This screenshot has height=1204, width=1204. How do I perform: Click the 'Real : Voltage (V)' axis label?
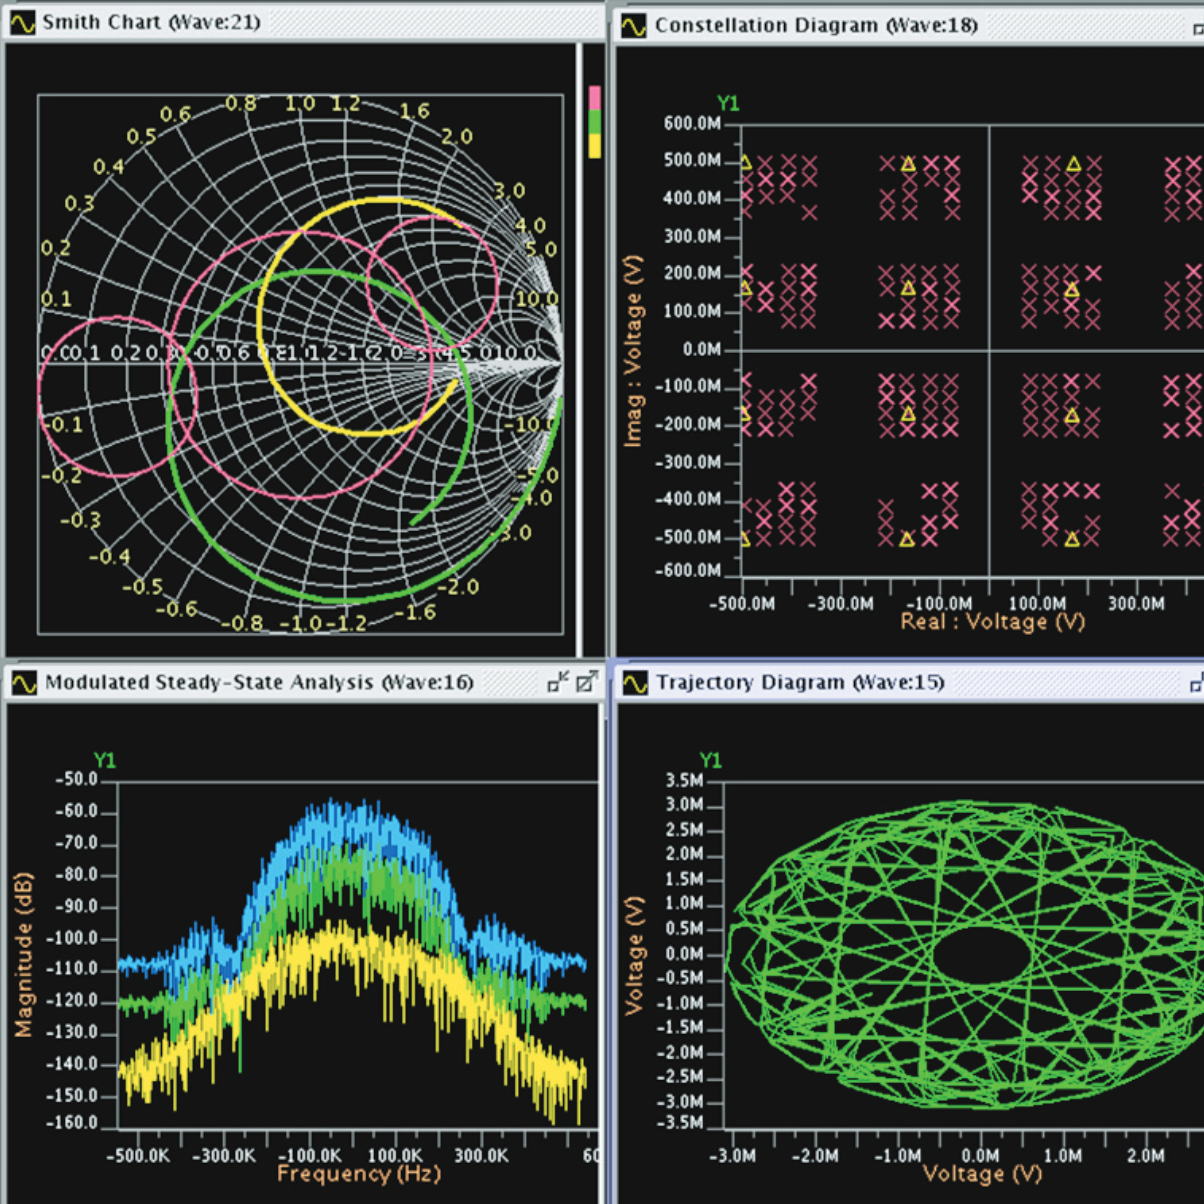(992, 622)
